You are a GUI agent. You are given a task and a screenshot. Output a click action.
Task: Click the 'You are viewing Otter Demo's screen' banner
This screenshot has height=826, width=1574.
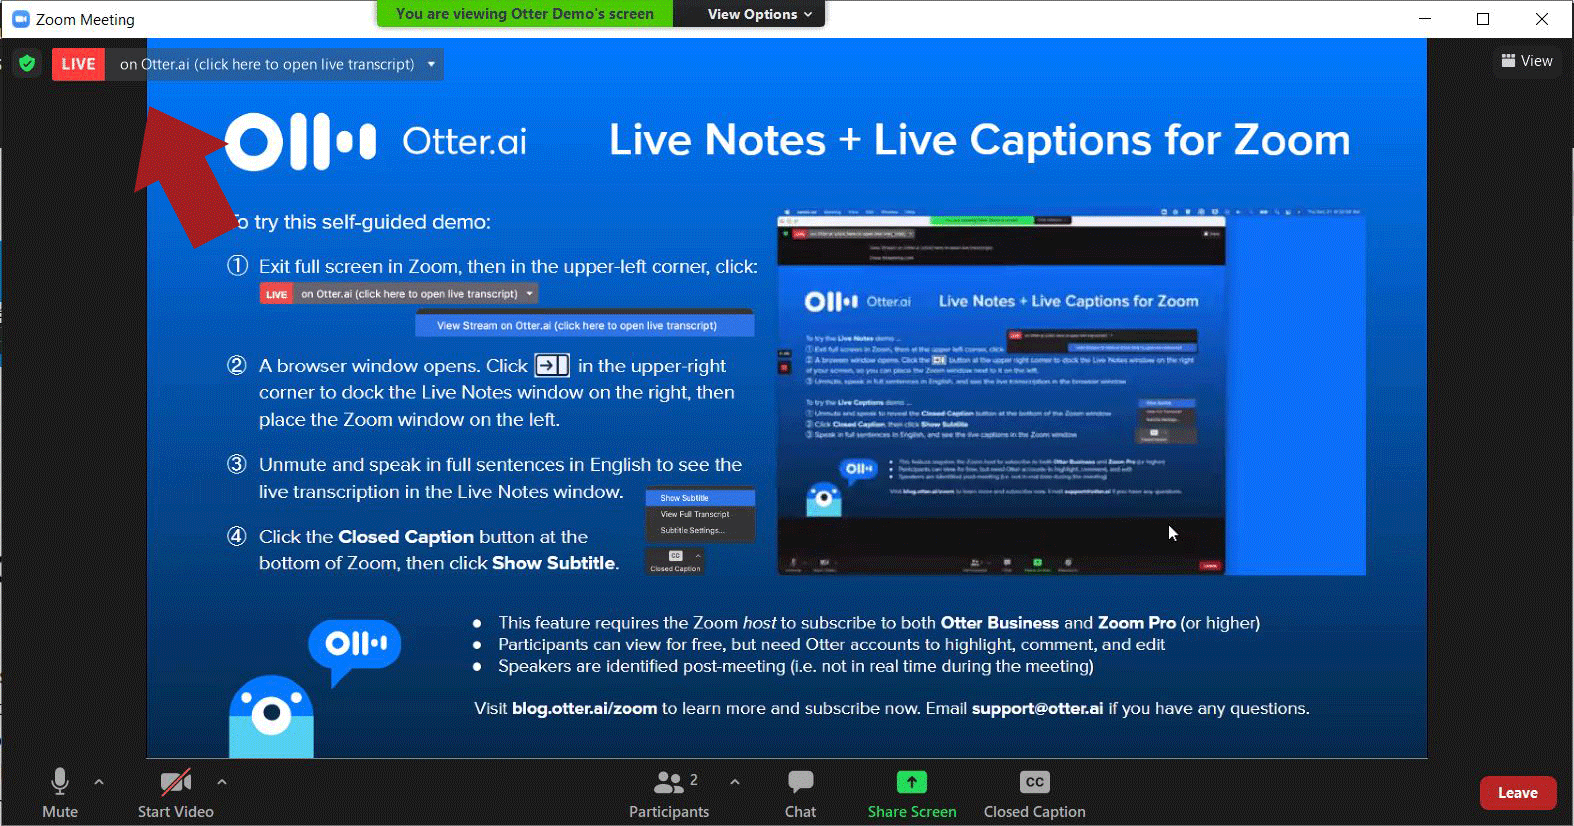[x=524, y=14]
